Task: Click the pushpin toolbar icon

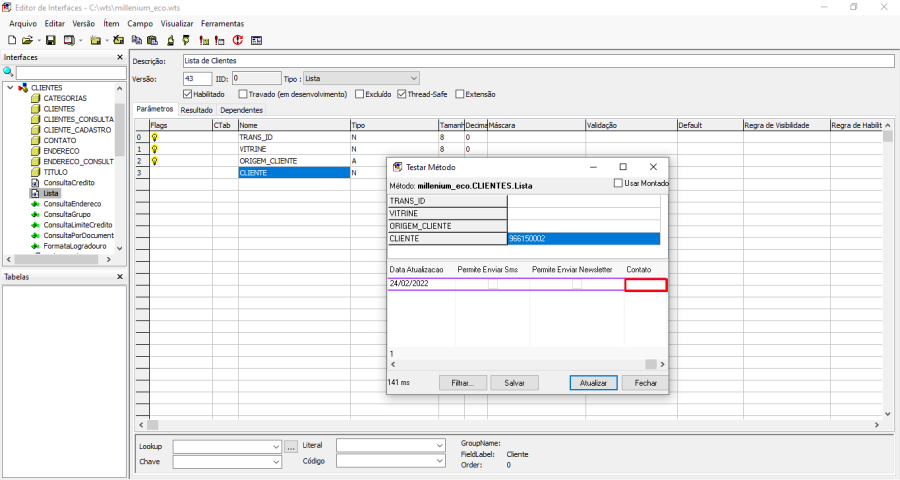Action: click(186, 40)
